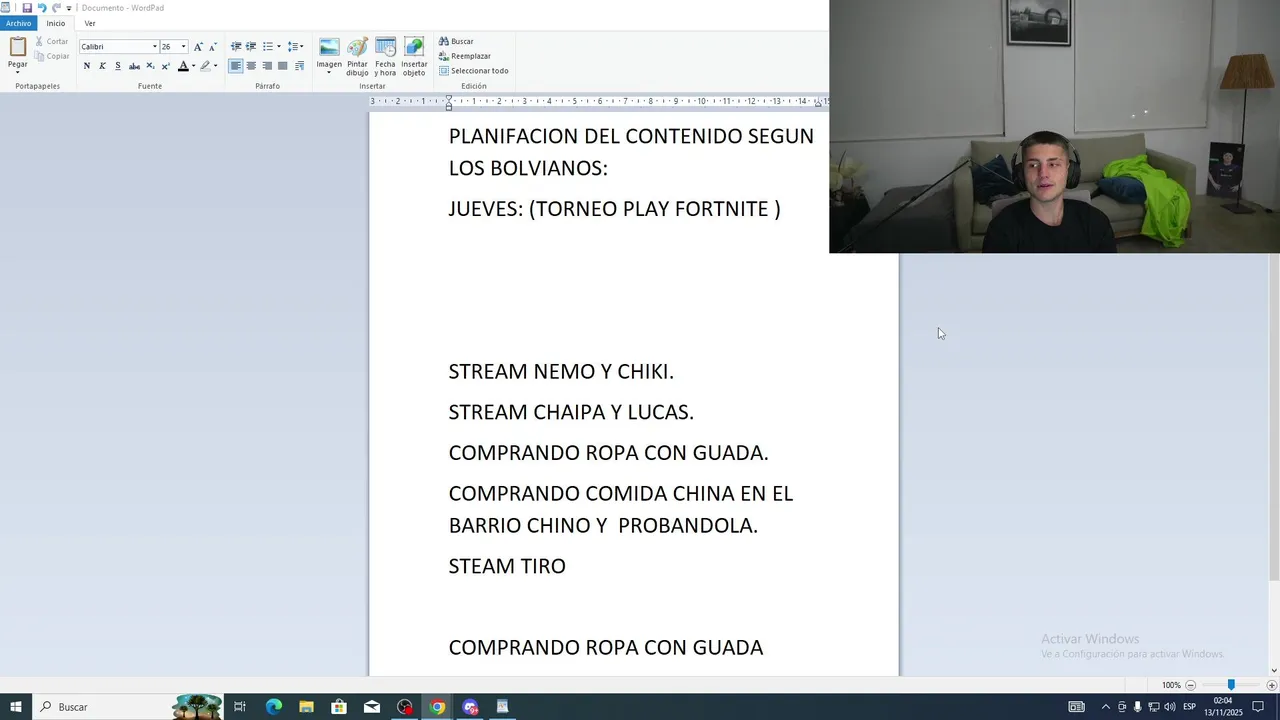Click the zoom in plus button
1280x720 pixels.
(1272, 685)
